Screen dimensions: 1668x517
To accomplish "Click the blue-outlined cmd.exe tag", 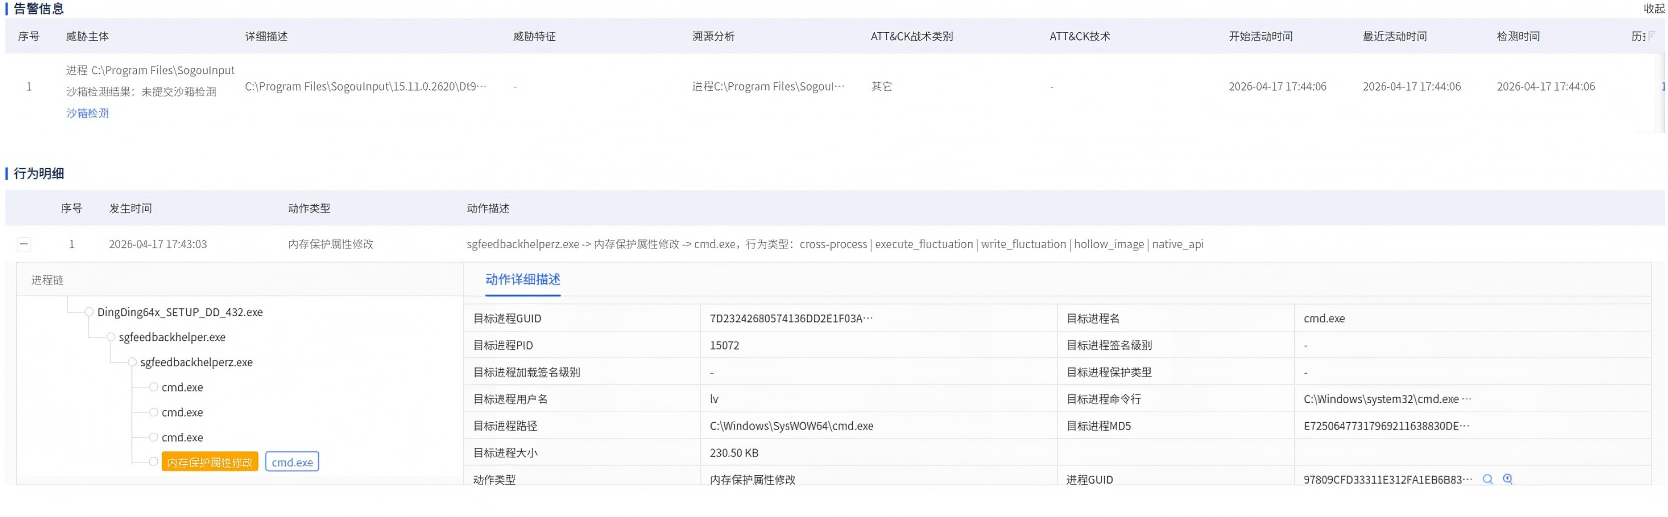I will (x=292, y=462).
